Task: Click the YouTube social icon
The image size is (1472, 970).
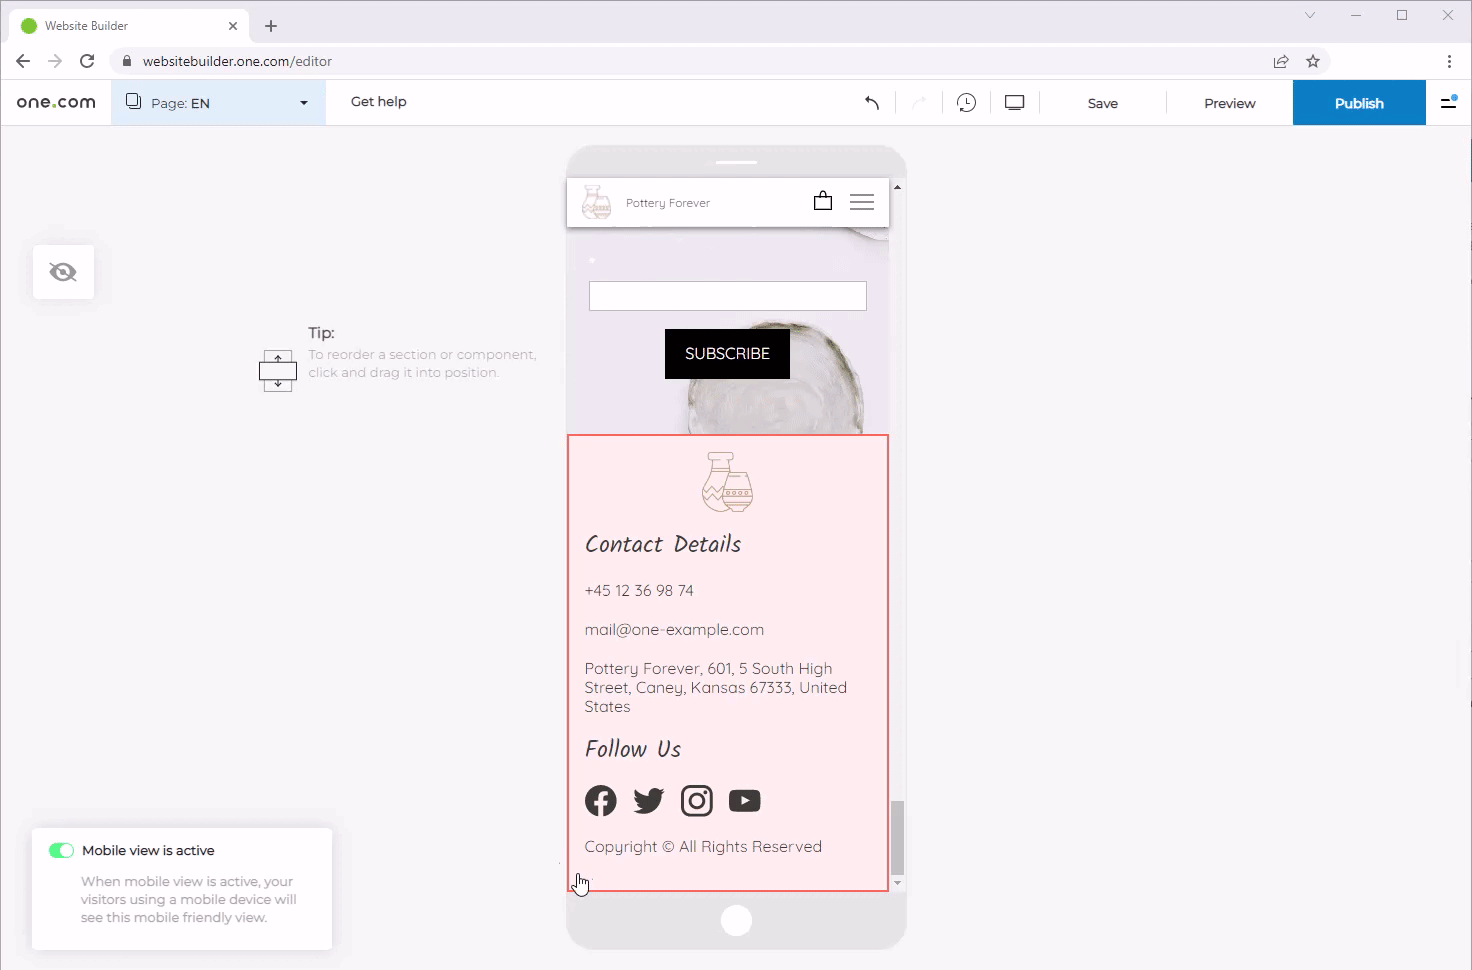Action: (745, 801)
